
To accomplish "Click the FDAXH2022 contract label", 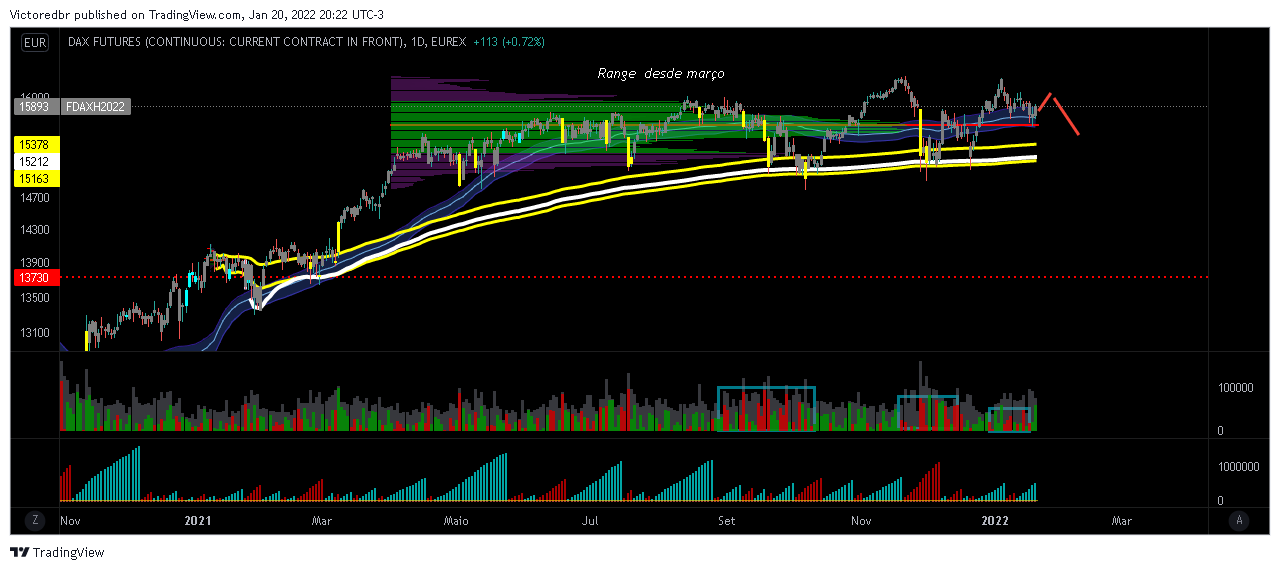I will [96, 106].
